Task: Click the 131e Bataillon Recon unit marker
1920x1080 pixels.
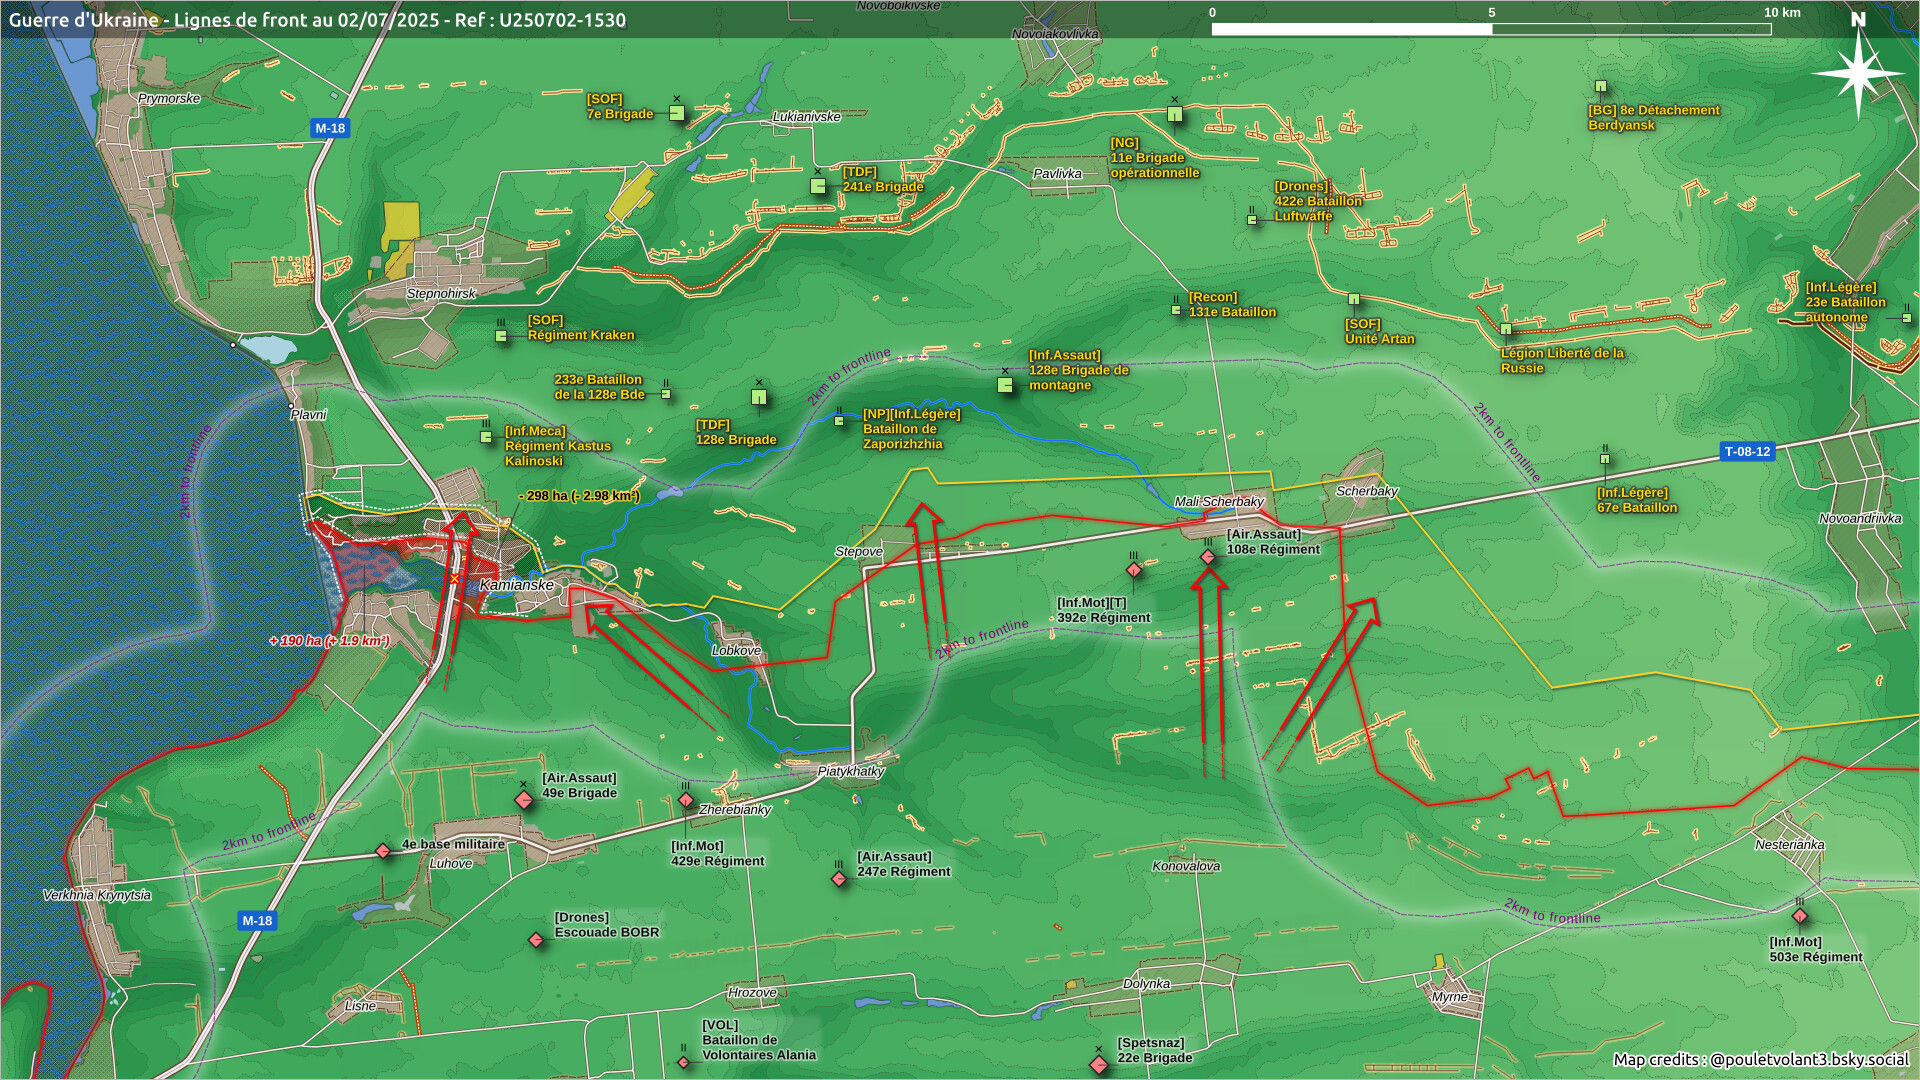Action: [x=1176, y=310]
